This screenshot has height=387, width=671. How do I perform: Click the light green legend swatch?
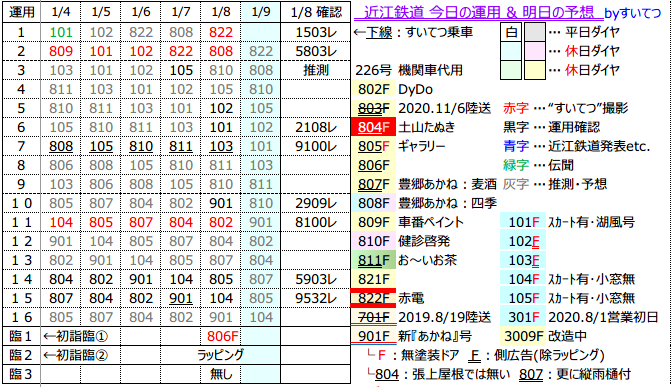coord(511,70)
